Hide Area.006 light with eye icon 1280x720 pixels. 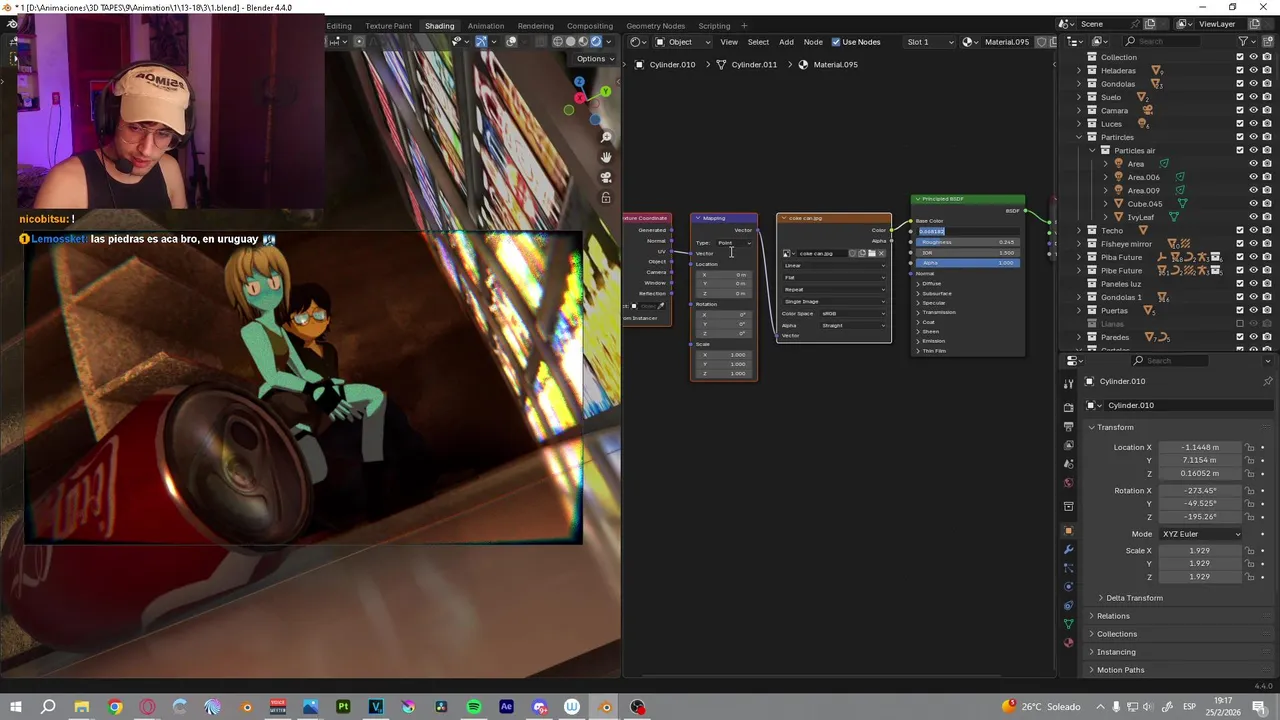[1253, 177]
